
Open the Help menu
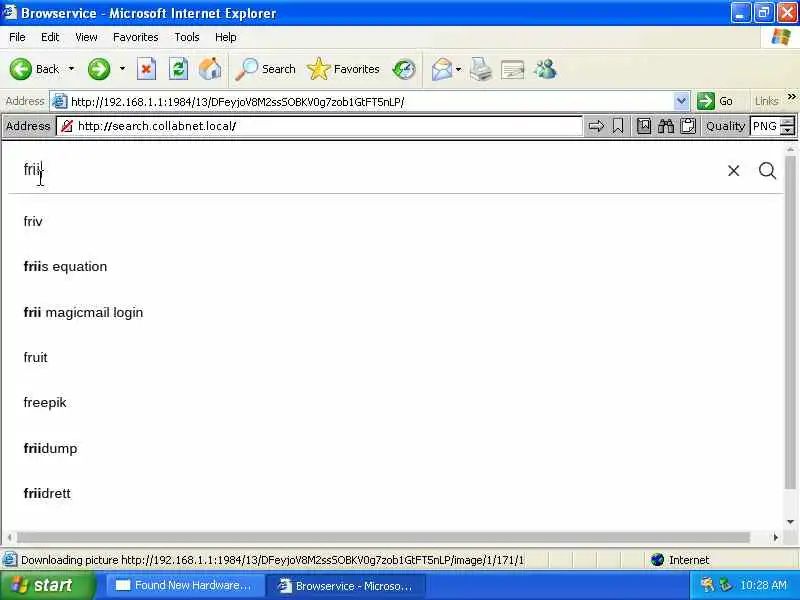[x=226, y=37]
